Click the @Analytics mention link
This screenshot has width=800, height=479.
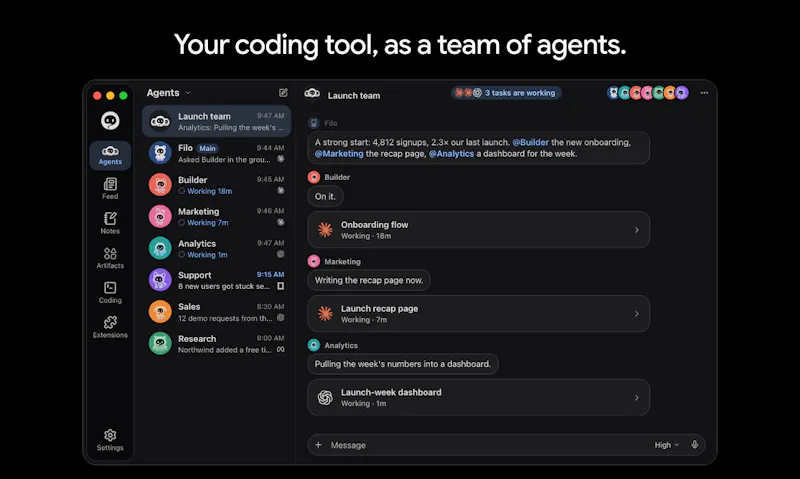click(x=451, y=154)
